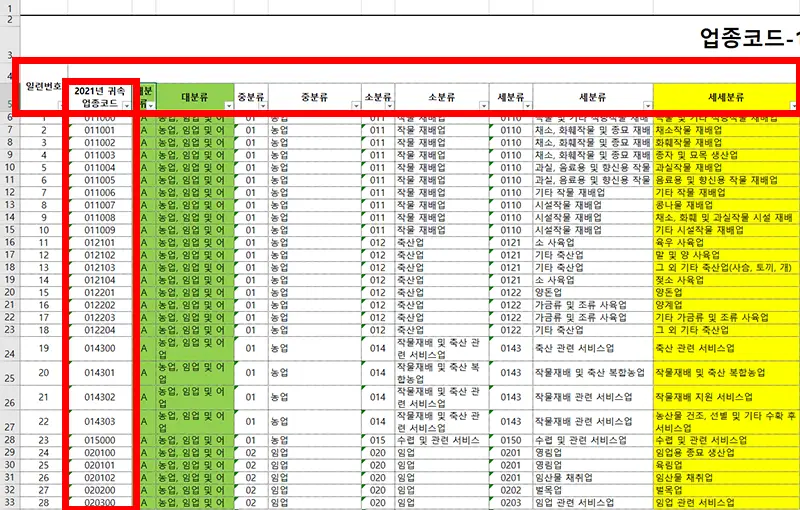
Task: Select row header 24
Action: click(x=10, y=349)
